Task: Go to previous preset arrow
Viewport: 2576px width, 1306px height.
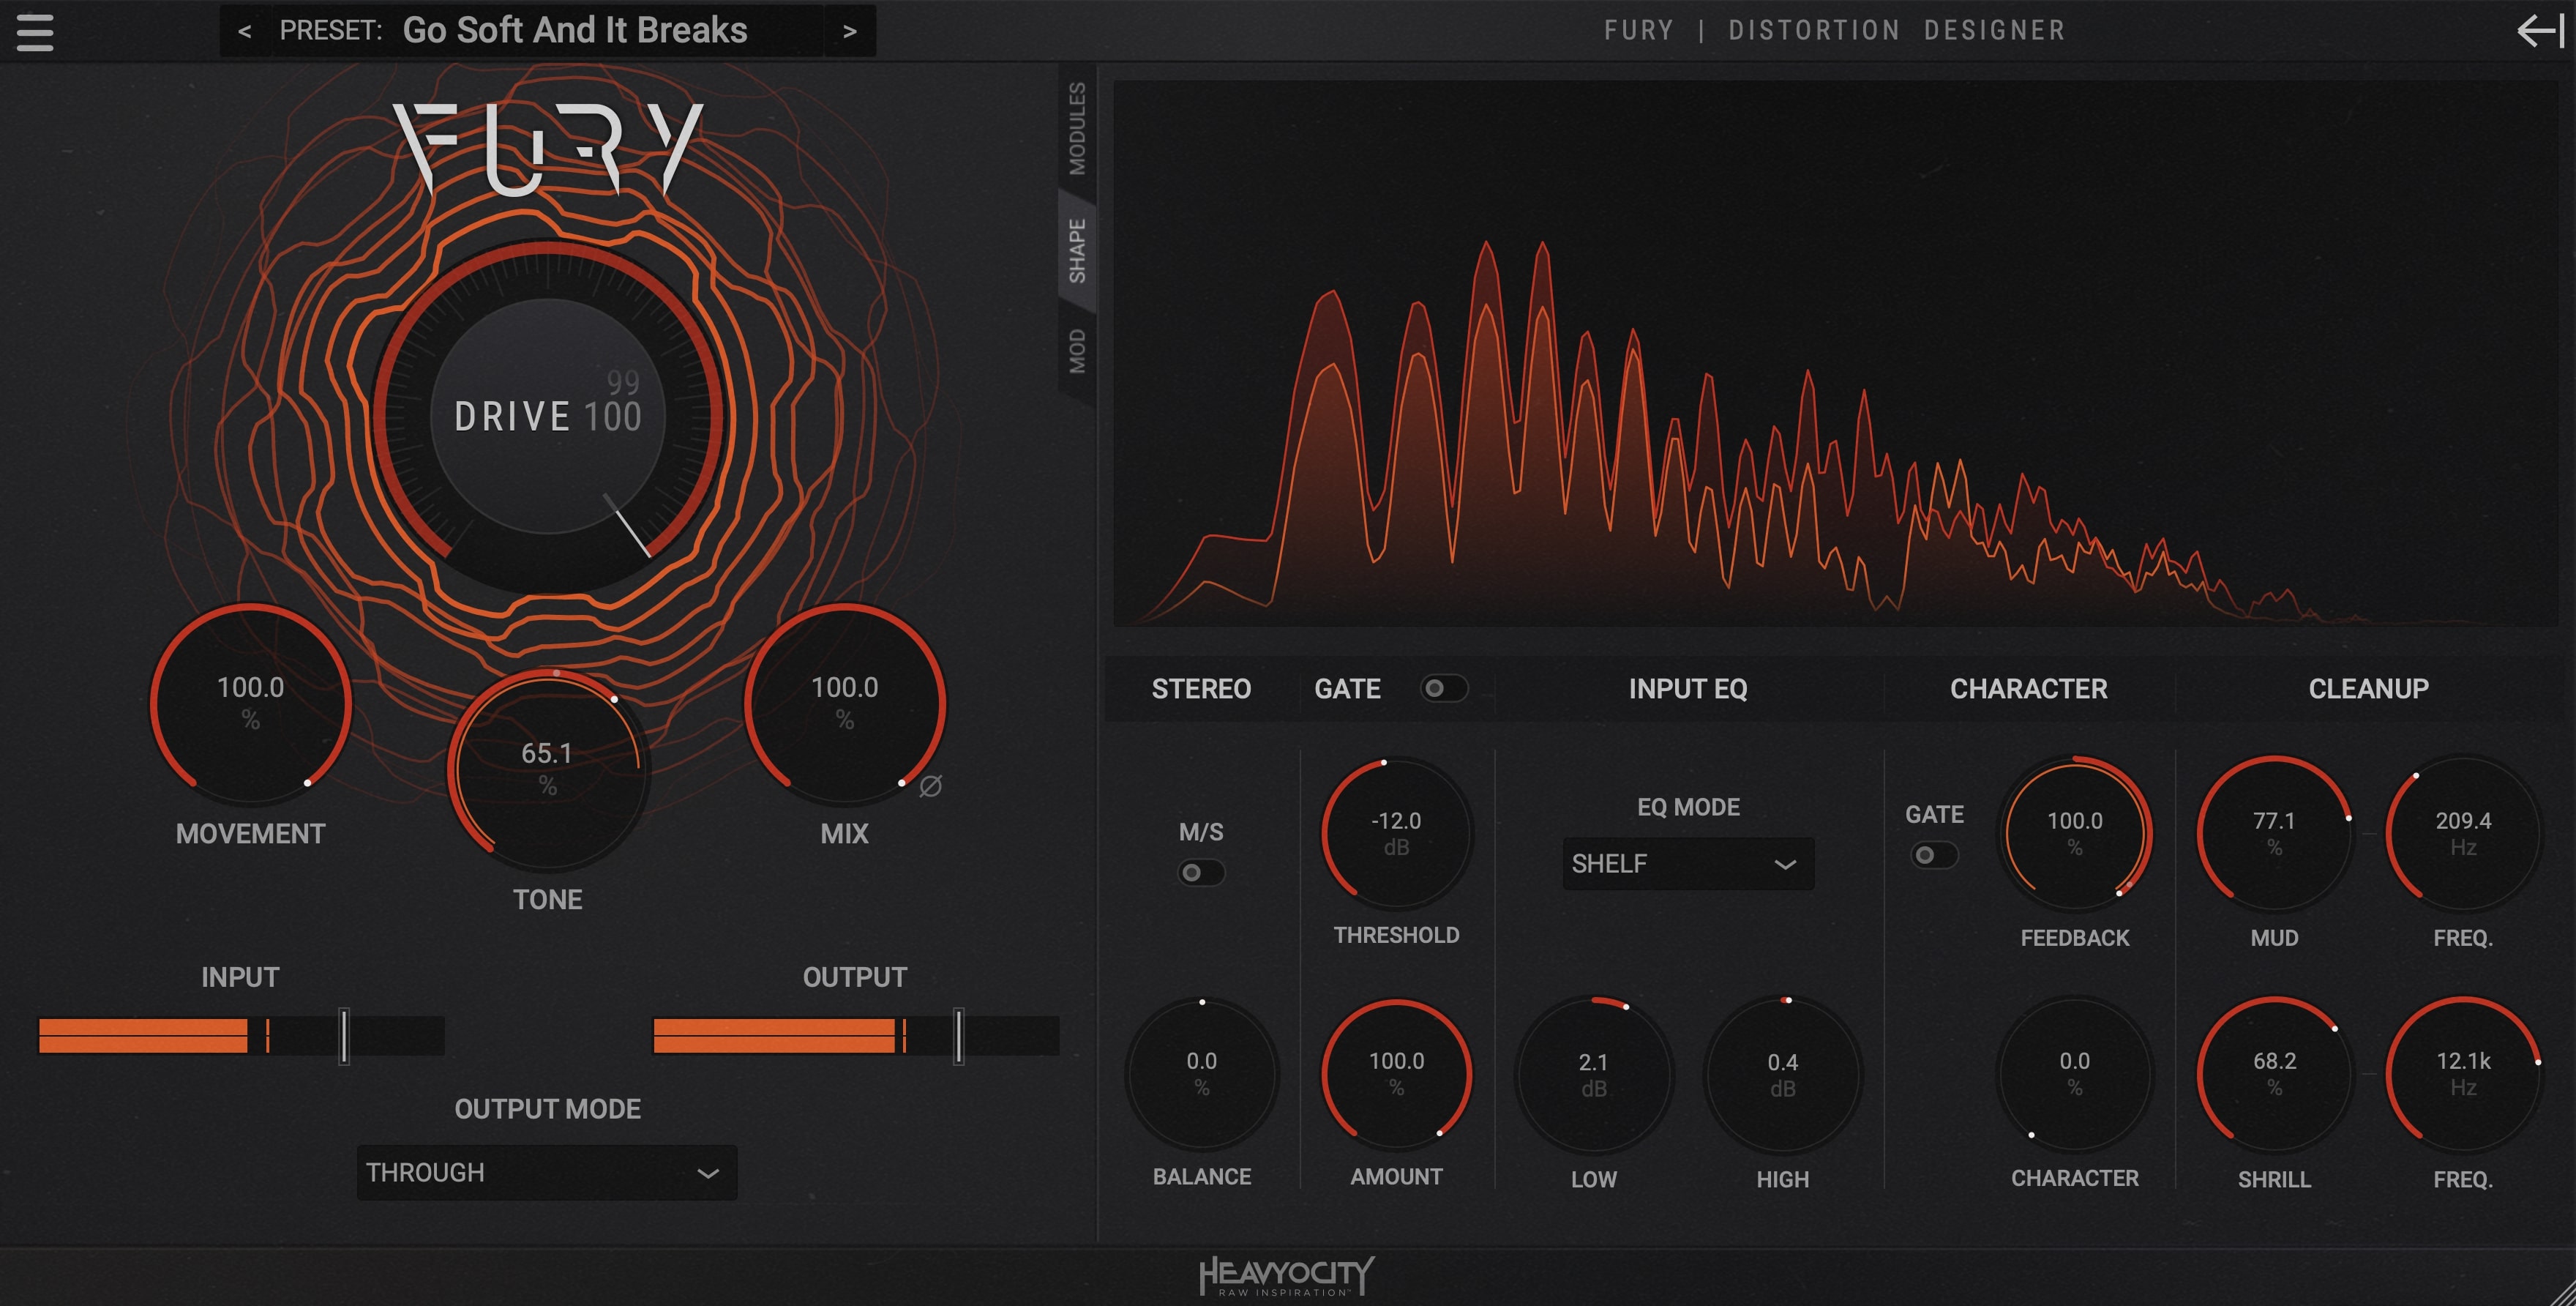Action: [244, 32]
